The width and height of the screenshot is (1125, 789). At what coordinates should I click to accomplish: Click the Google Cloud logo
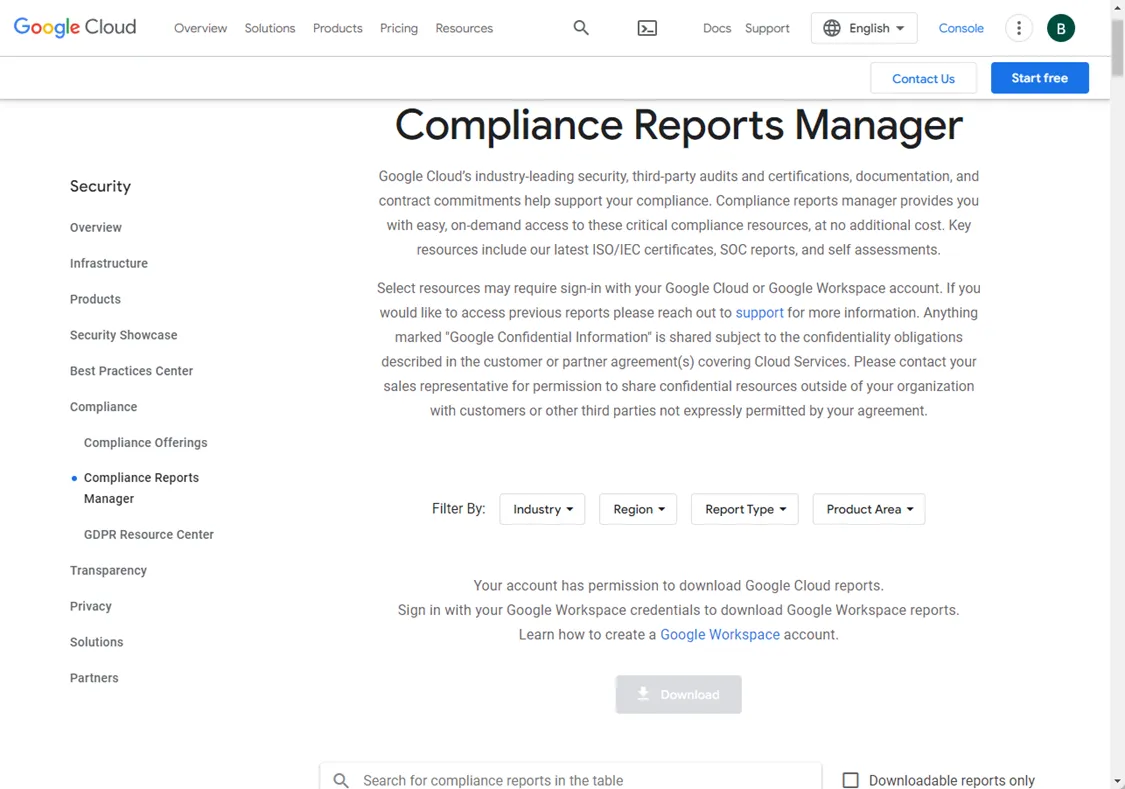coord(74,27)
